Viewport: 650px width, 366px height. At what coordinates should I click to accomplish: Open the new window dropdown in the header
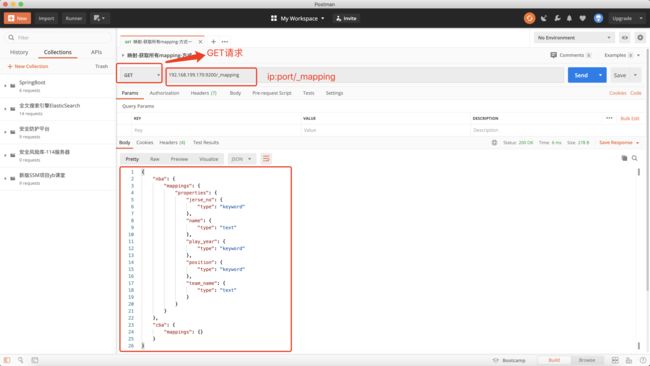point(99,18)
